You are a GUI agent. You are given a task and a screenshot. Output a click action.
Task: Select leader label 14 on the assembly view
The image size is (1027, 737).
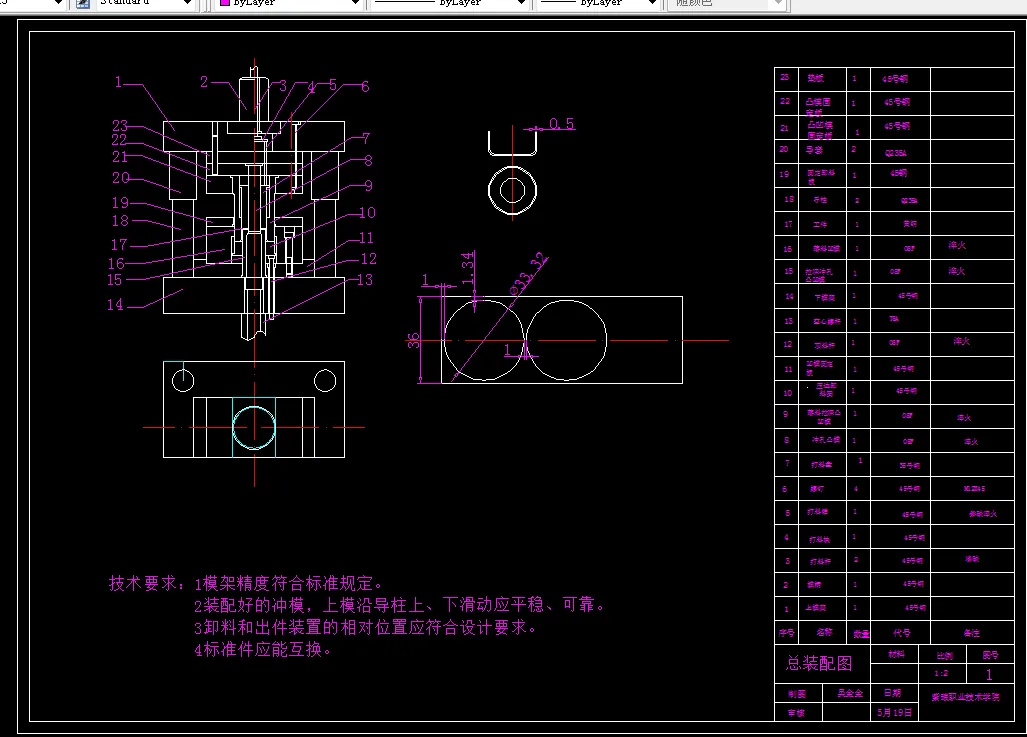pyautogui.click(x=115, y=305)
